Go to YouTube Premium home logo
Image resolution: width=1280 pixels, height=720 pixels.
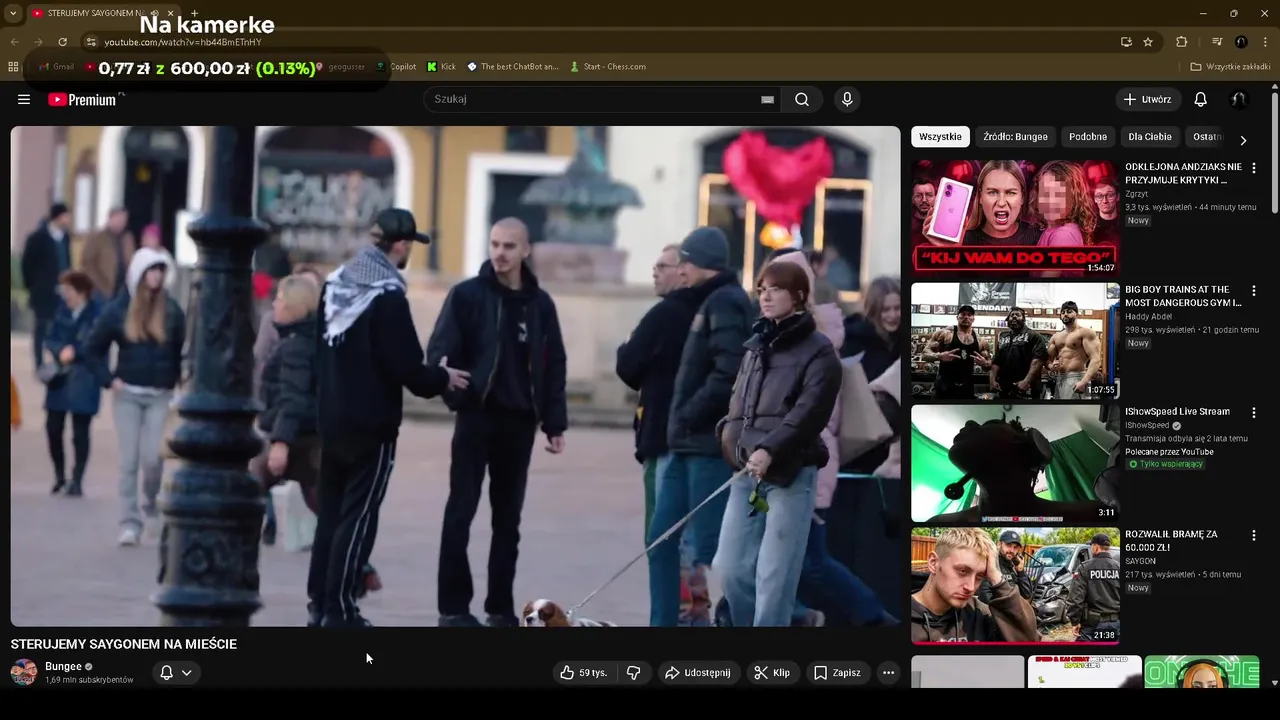click(85, 99)
